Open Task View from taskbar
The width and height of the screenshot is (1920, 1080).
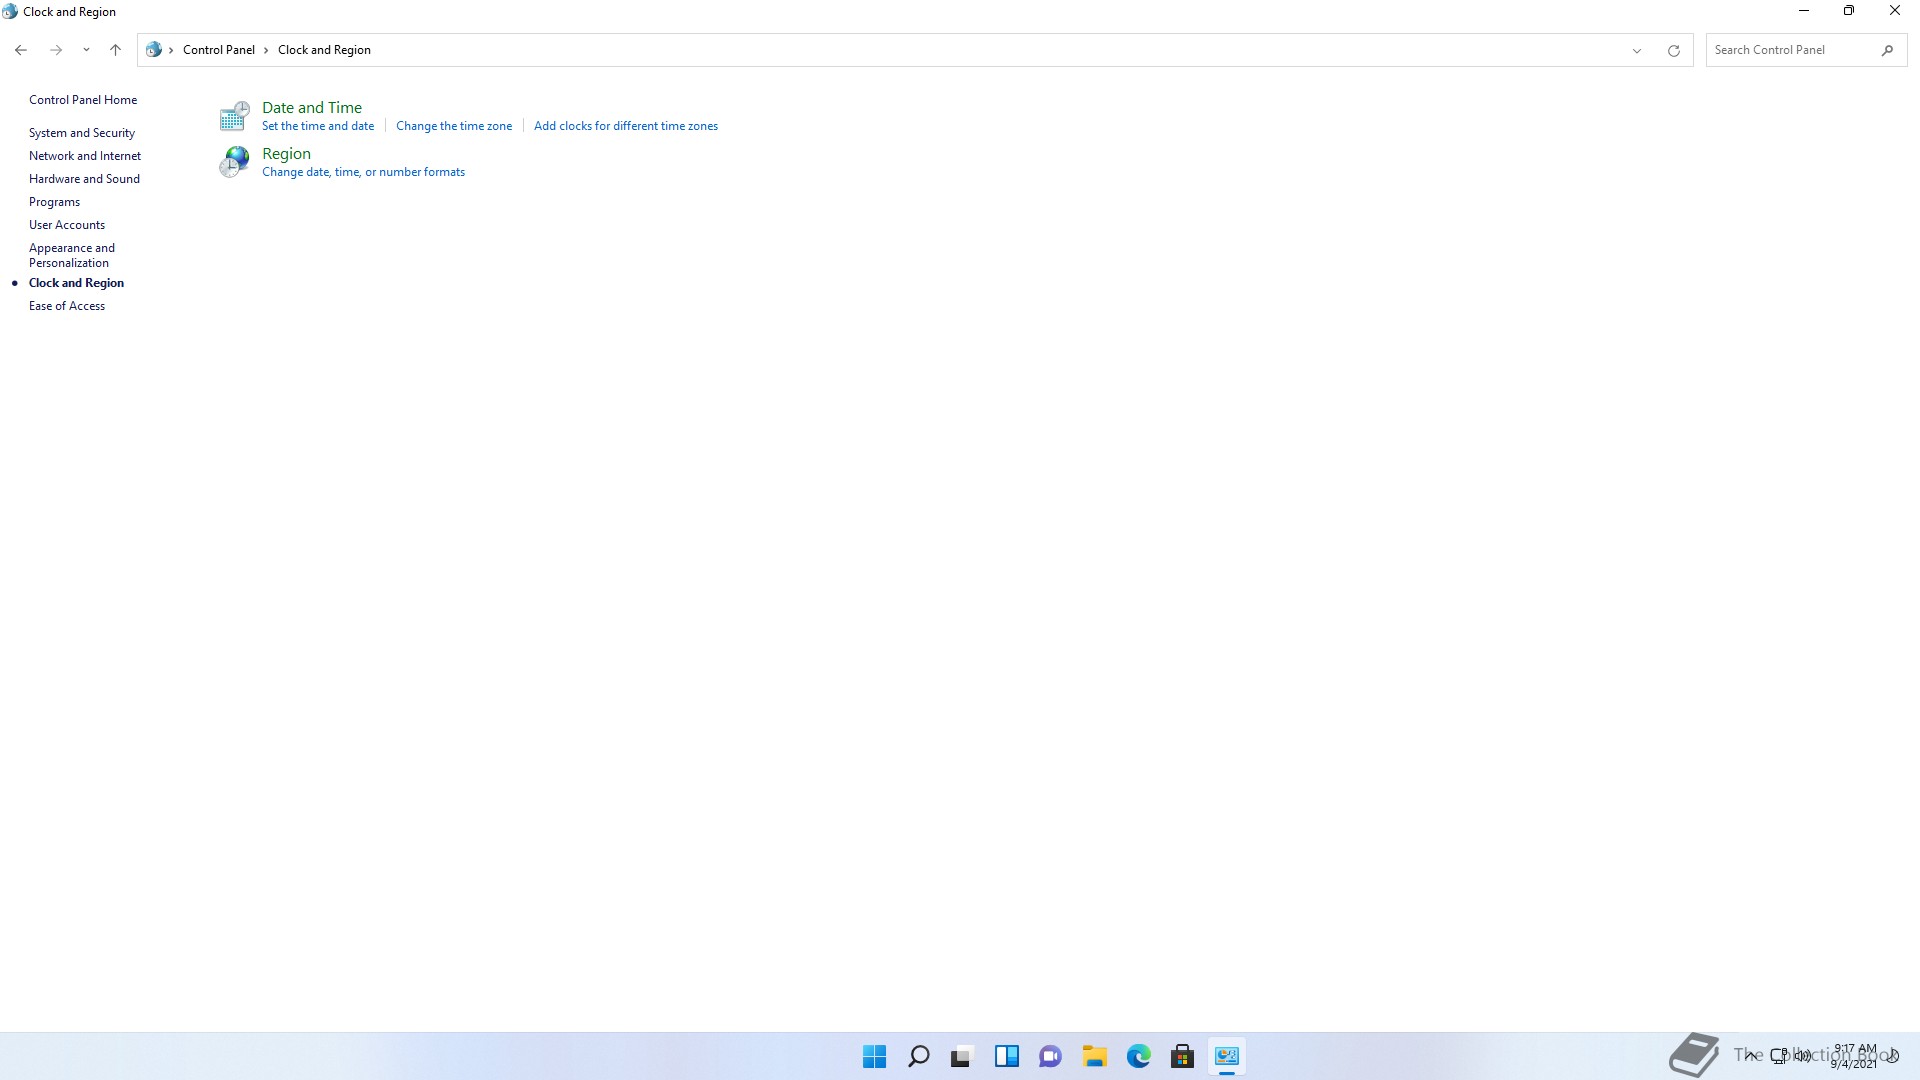(x=962, y=1056)
